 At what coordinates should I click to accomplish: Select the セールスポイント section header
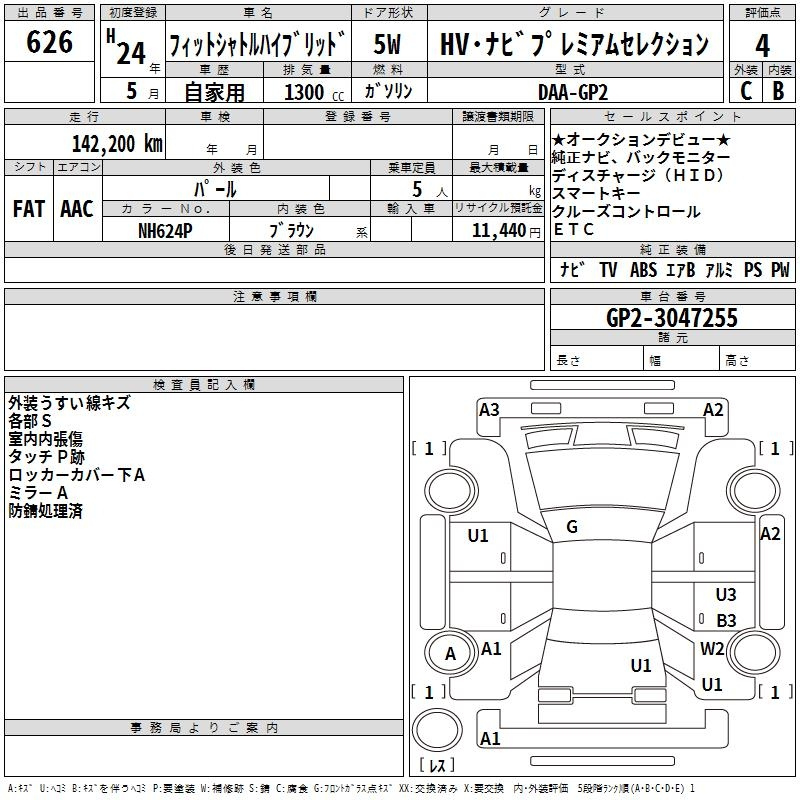(x=672, y=117)
